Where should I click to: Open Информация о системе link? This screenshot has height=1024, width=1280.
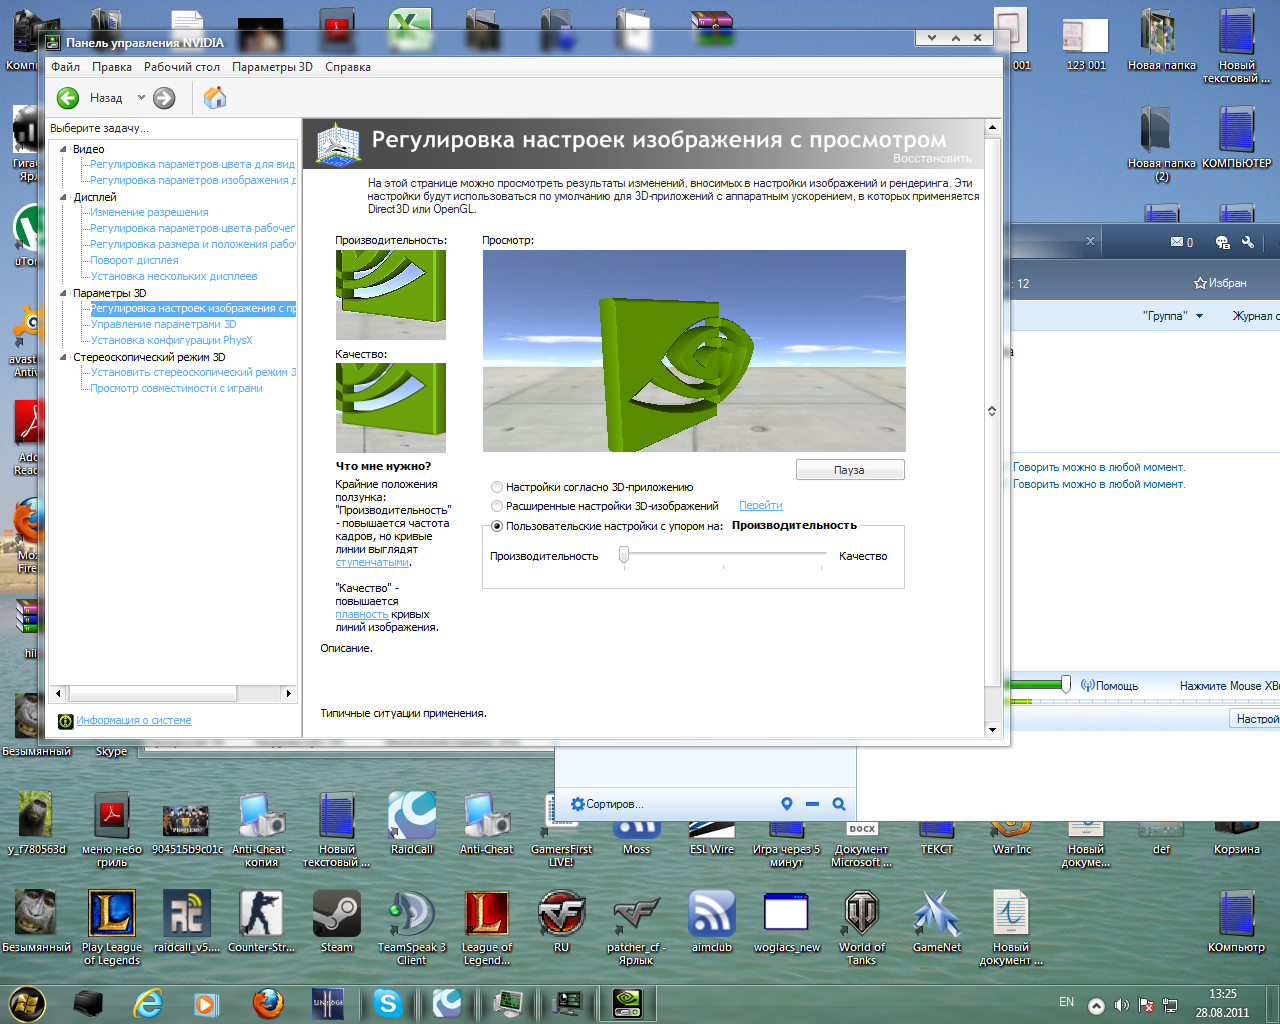(x=134, y=720)
